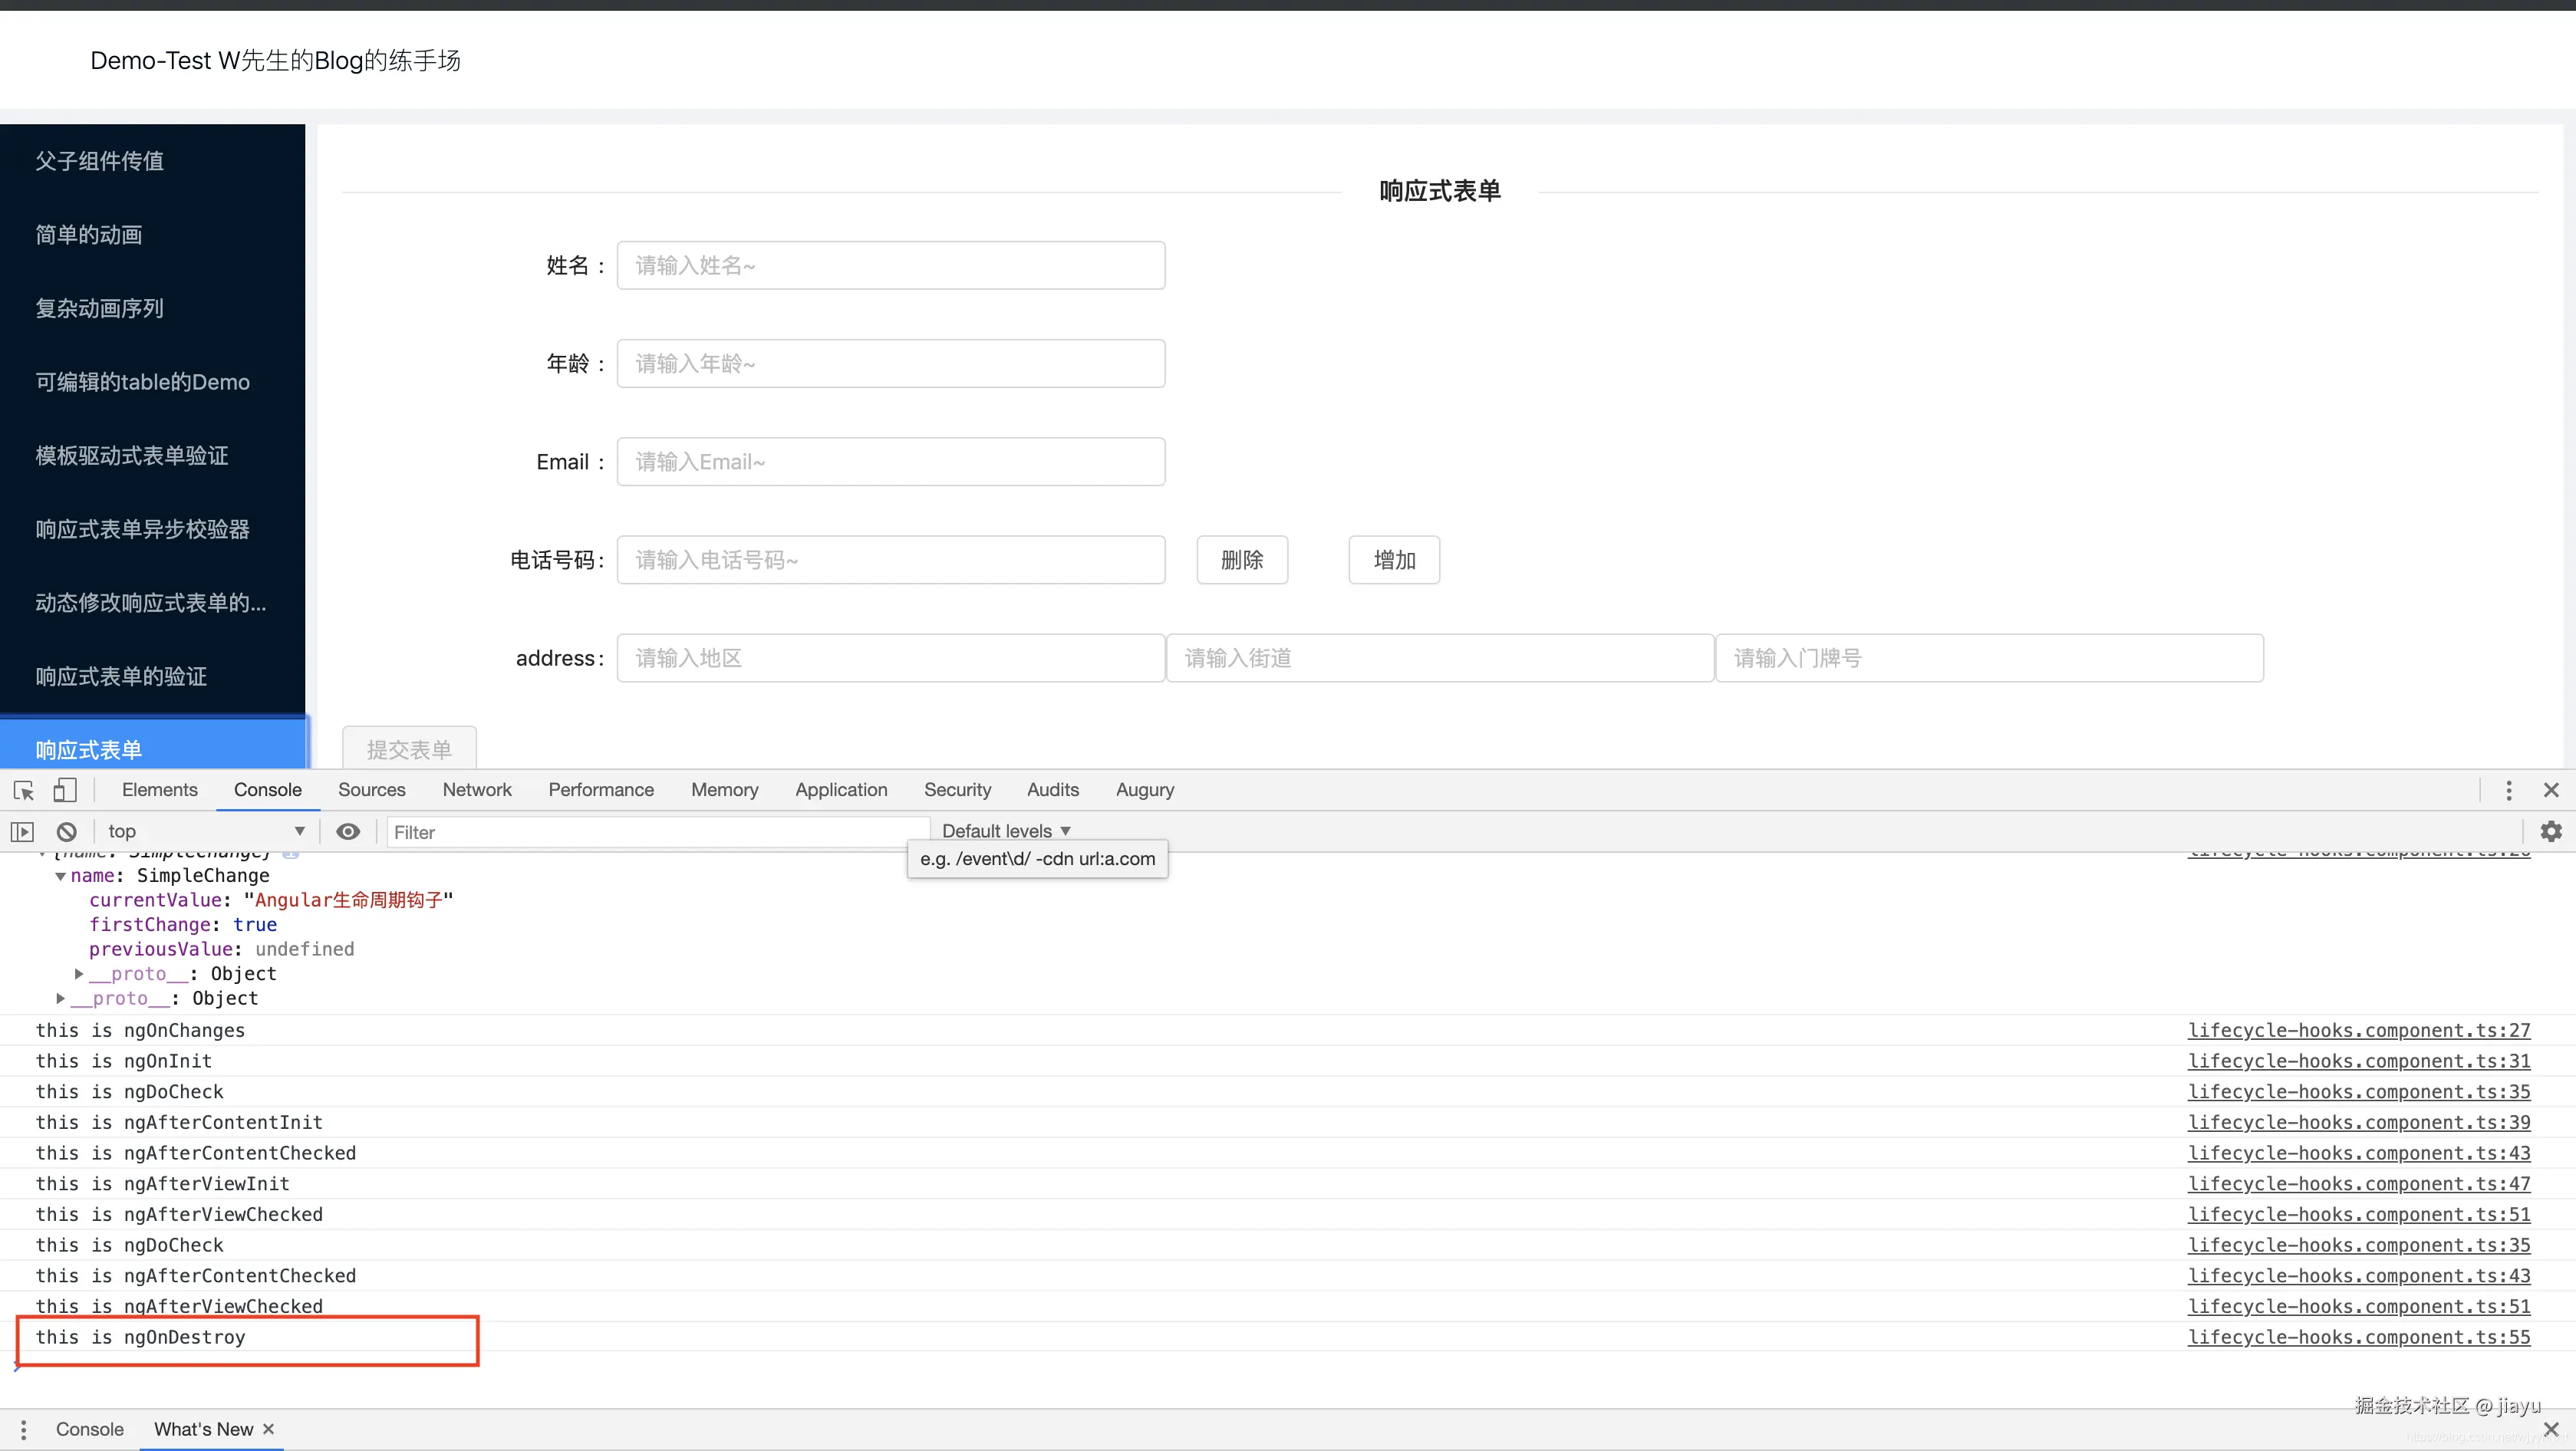
Task: Select 简单的动画 in the sidebar menu
Action: point(88,235)
